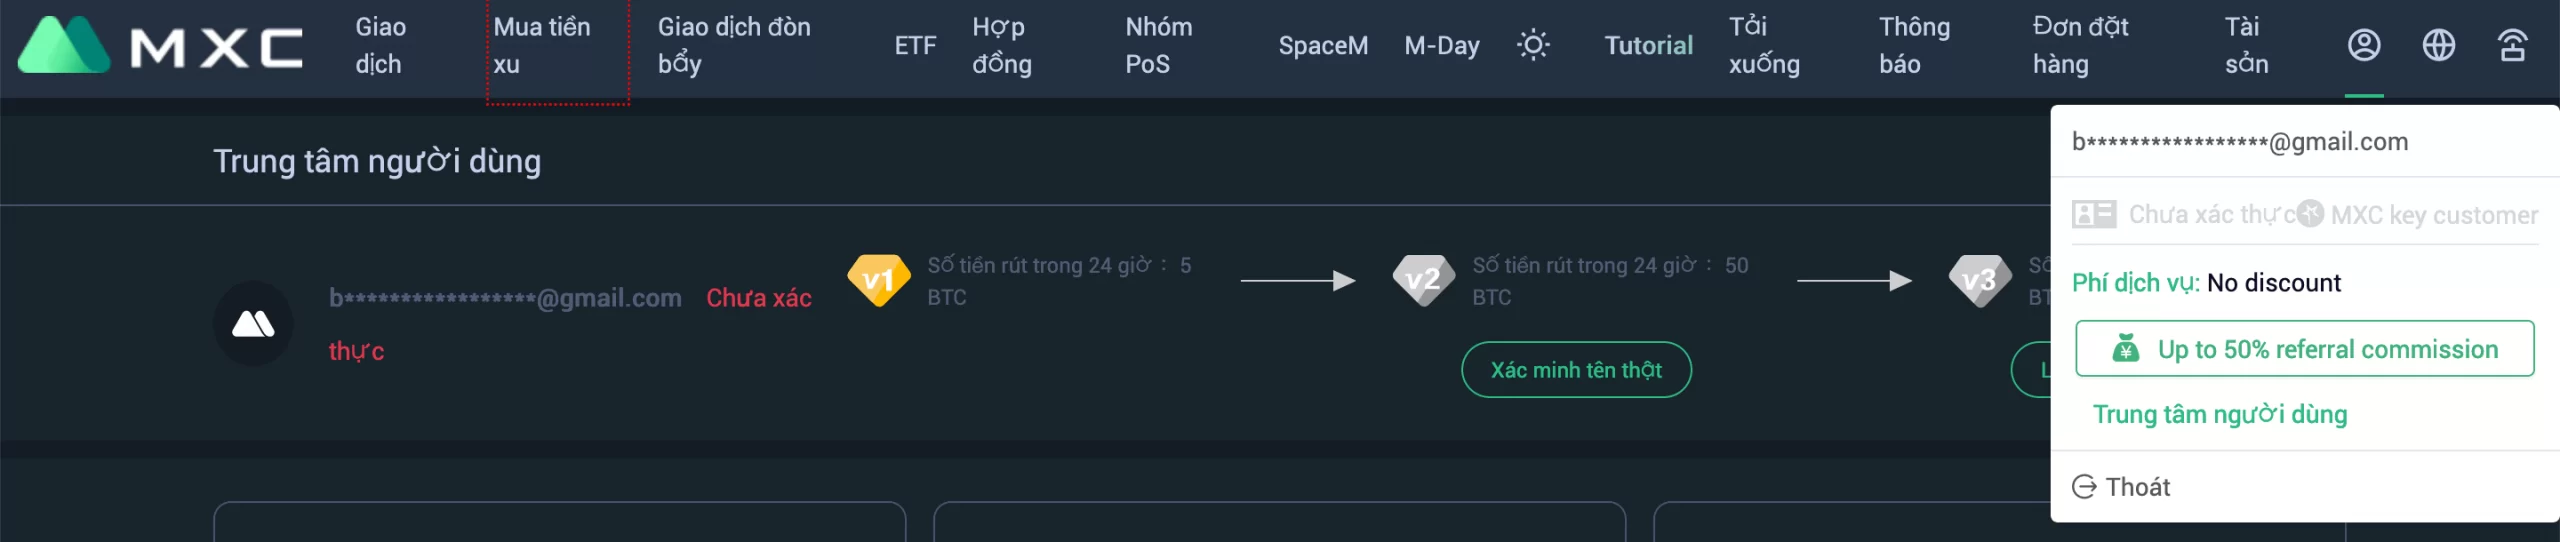Open the user account profile icon
This screenshot has height=542, width=2560.
point(2363,45)
